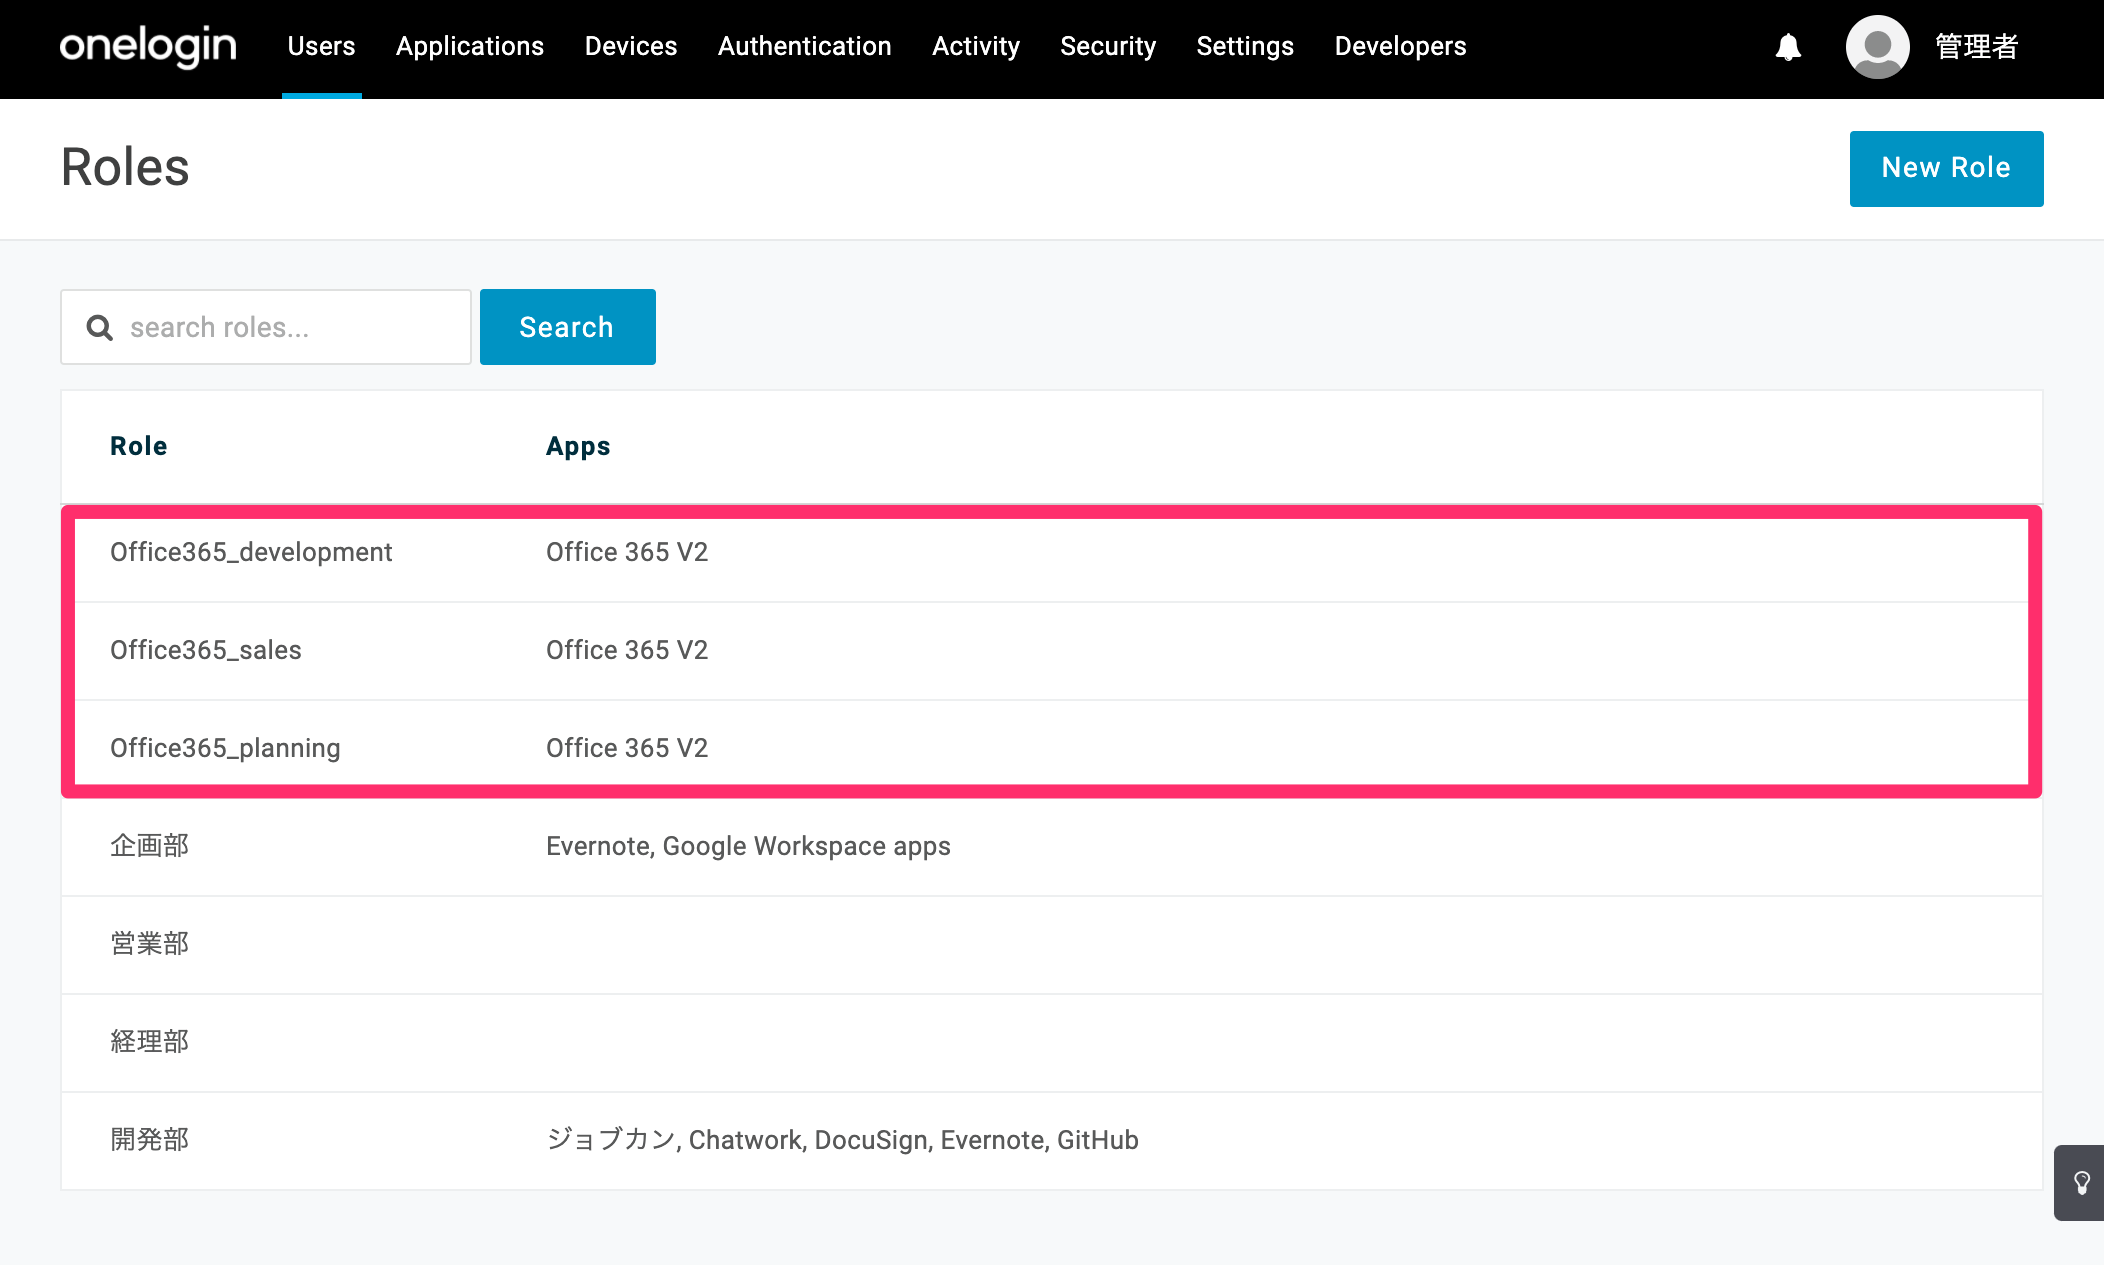This screenshot has width=2104, height=1265.
Task: Click the Search button
Action: pyautogui.click(x=567, y=327)
